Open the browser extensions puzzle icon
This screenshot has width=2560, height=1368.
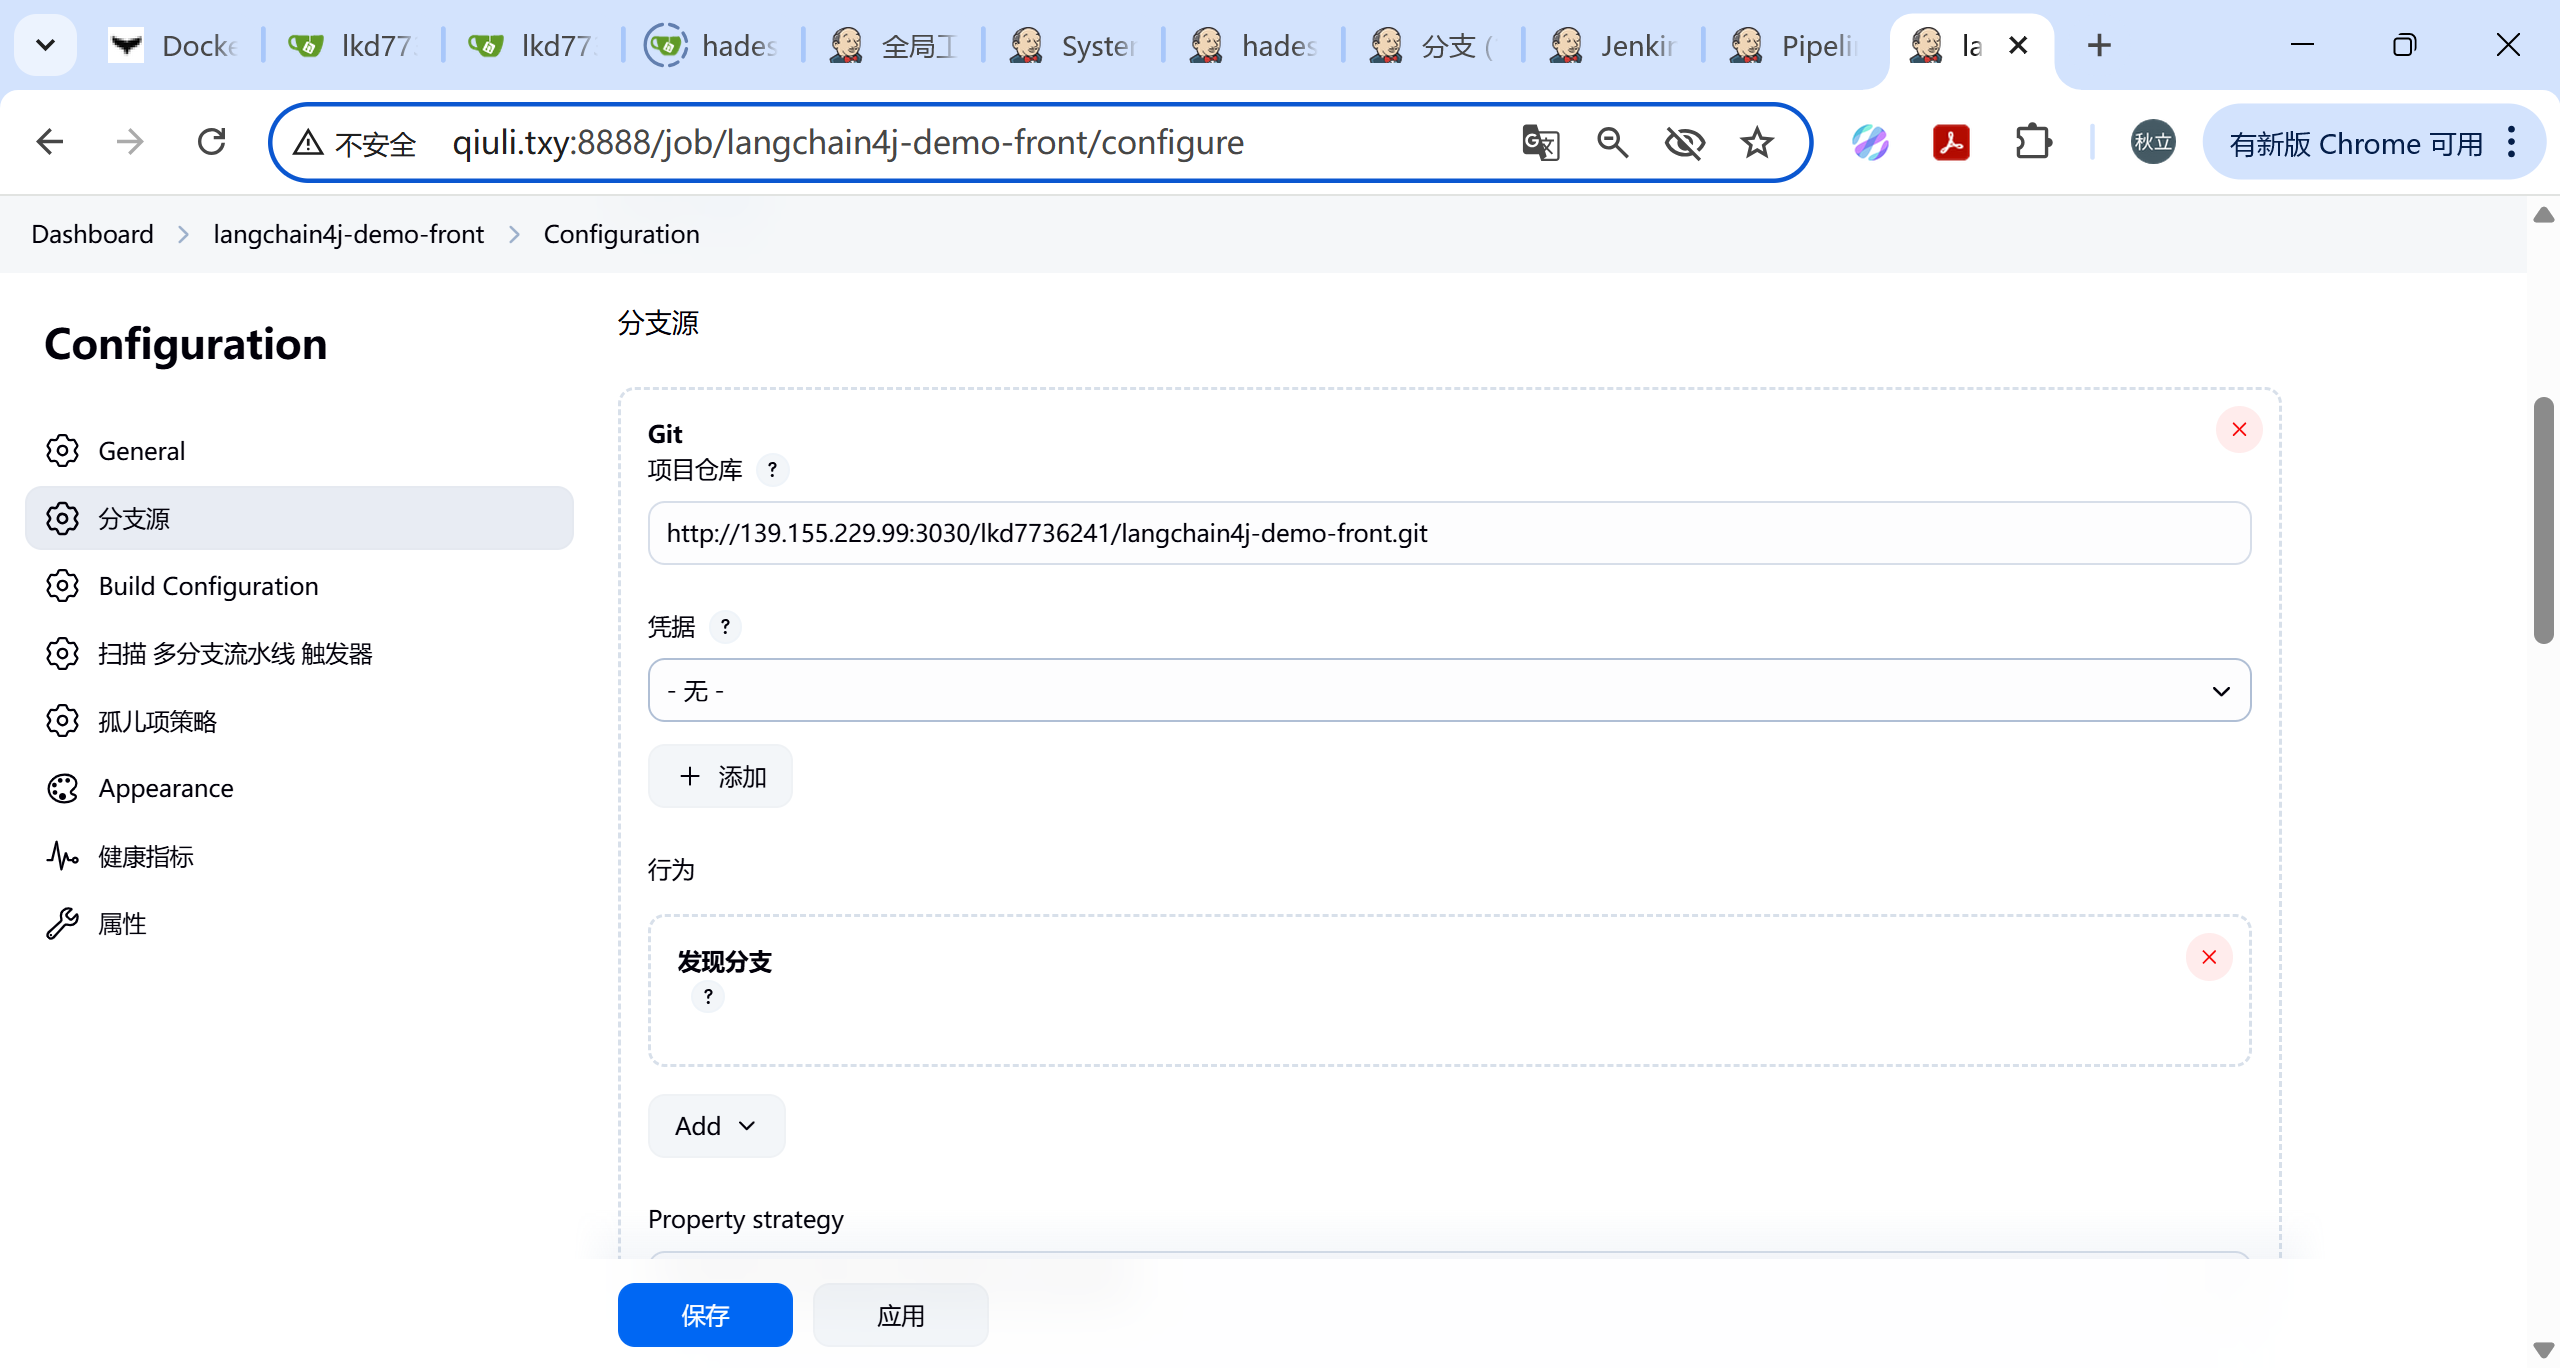coord(2033,143)
